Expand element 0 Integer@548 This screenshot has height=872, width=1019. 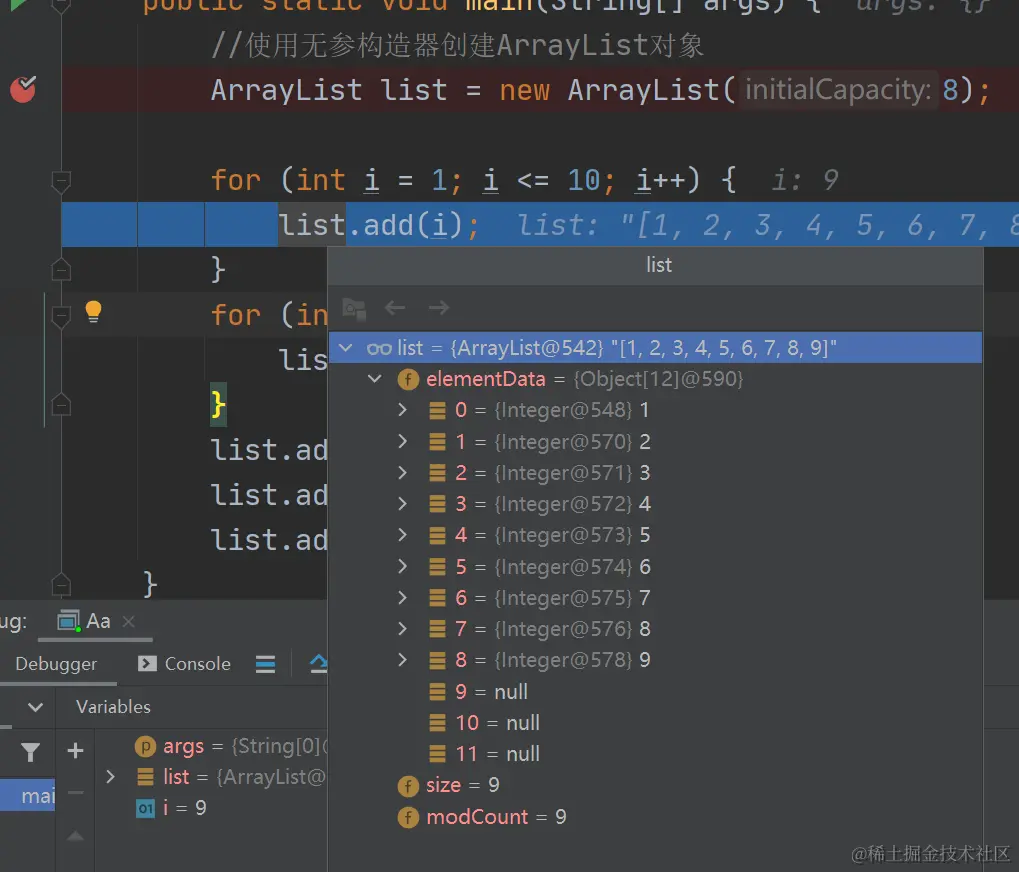(402, 409)
